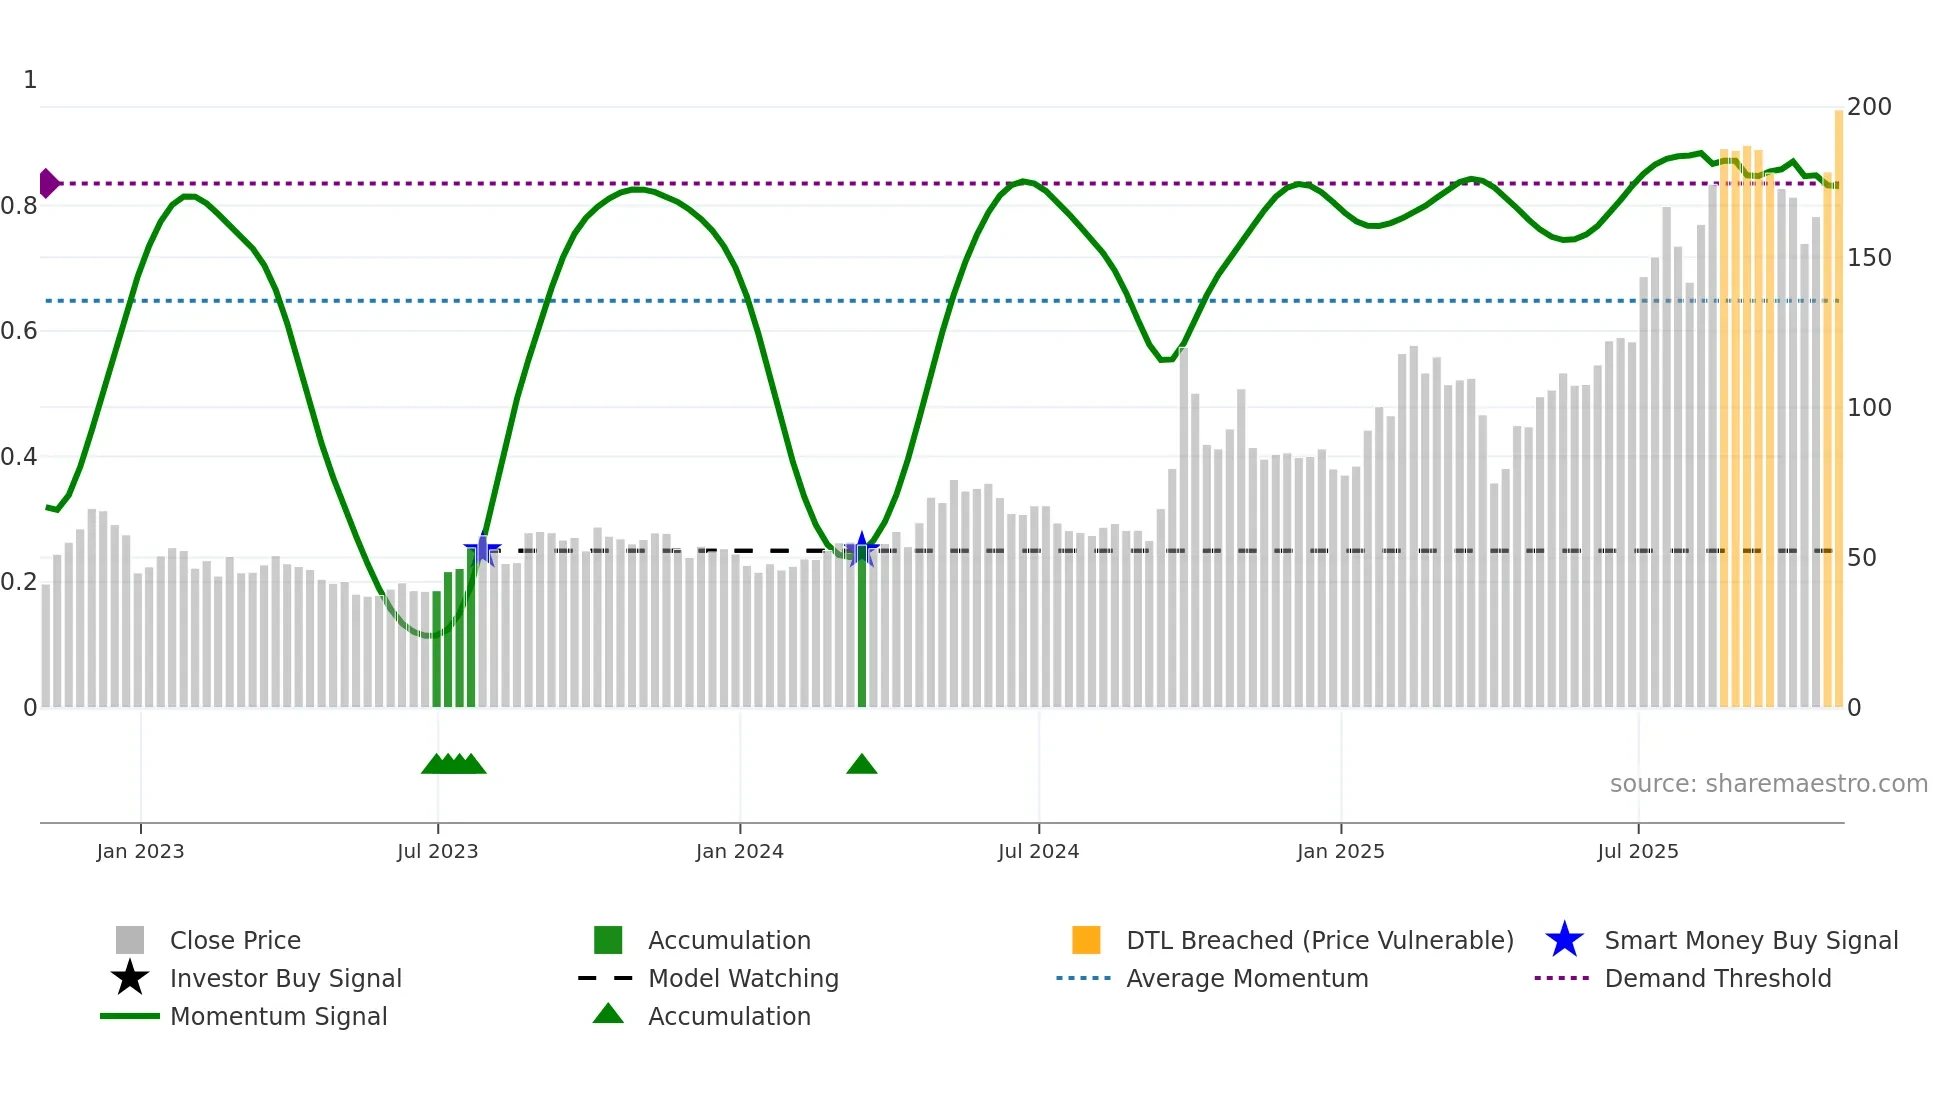The image size is (1960, 1102).
Task: Click the dashed Model Watching legend marker
Action: coord(606,978)
